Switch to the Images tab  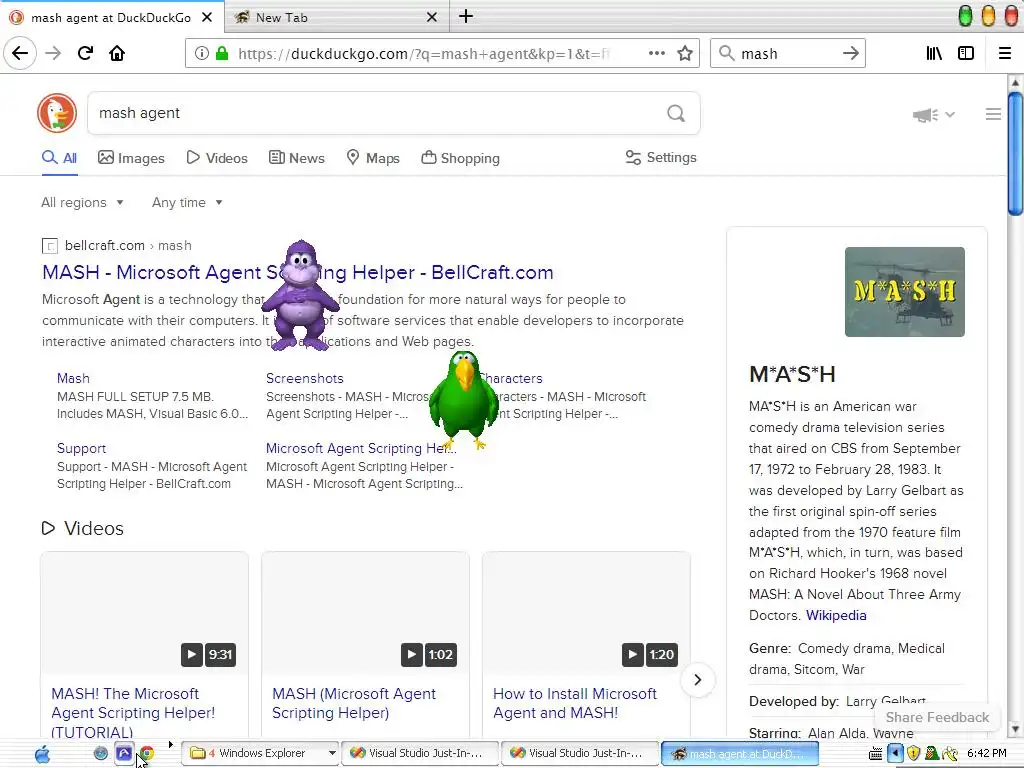[131, 158]
